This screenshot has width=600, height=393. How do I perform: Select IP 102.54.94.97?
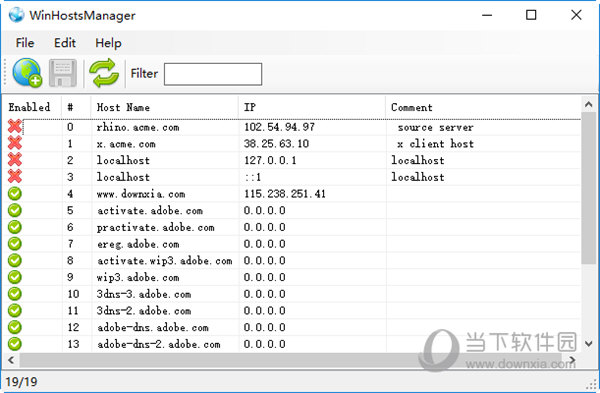pos(279,127)
